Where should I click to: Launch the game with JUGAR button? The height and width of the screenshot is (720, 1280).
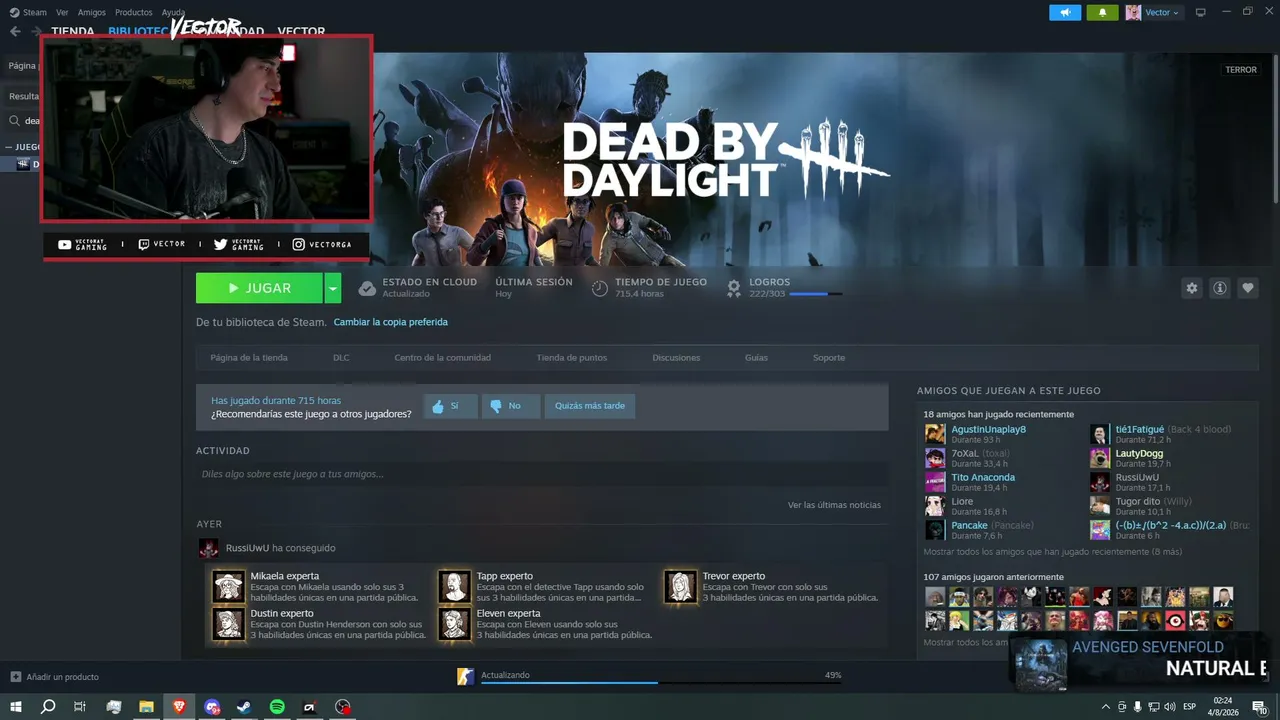(259, 288)
